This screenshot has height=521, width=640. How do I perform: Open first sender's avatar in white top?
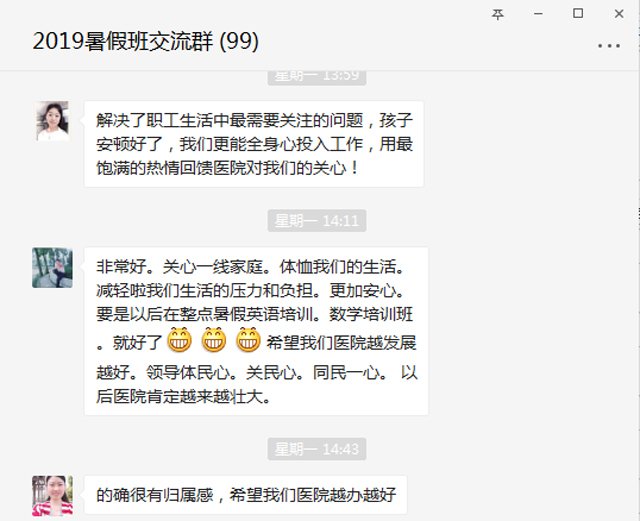52,121
